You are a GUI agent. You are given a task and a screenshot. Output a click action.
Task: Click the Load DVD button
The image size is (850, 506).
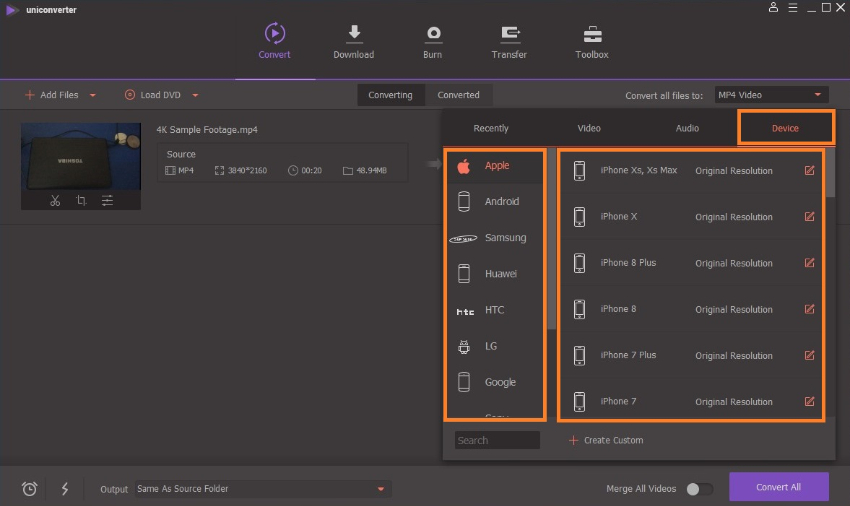coord(153,95)
